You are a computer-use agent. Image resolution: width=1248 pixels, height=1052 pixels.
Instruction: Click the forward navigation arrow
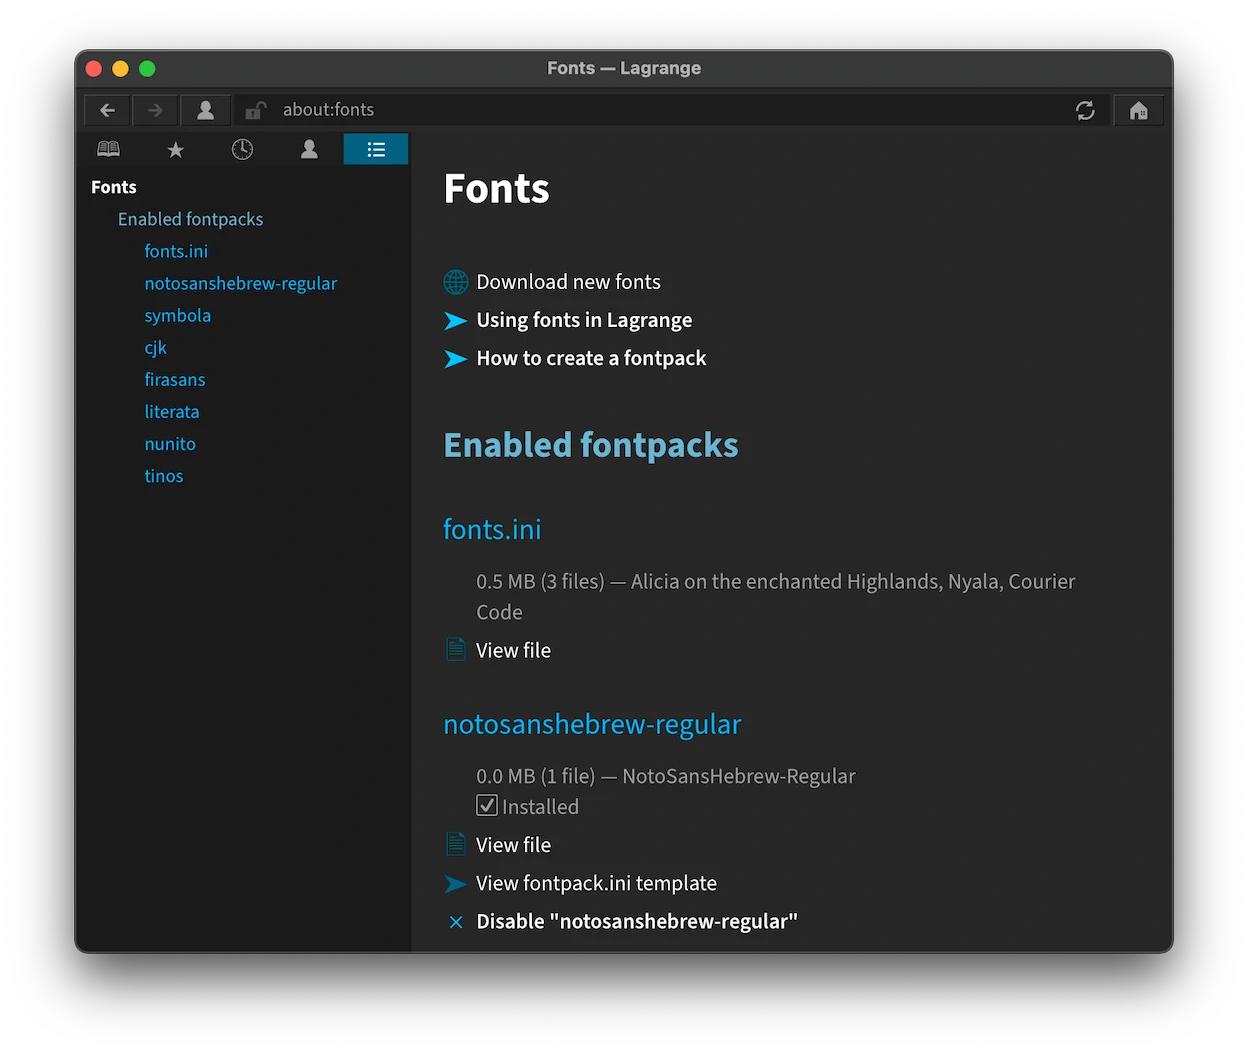coord(155,110)
